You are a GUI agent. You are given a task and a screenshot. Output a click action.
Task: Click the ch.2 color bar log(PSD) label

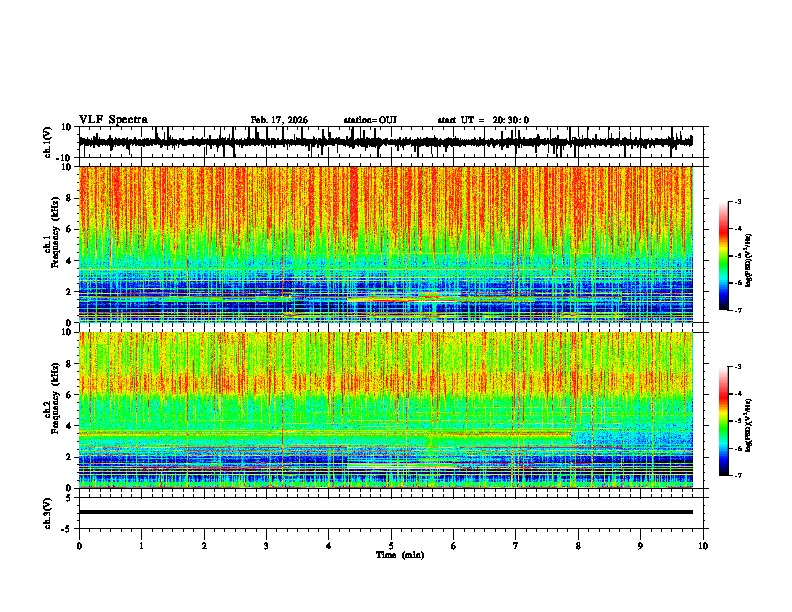pos(748,425)
